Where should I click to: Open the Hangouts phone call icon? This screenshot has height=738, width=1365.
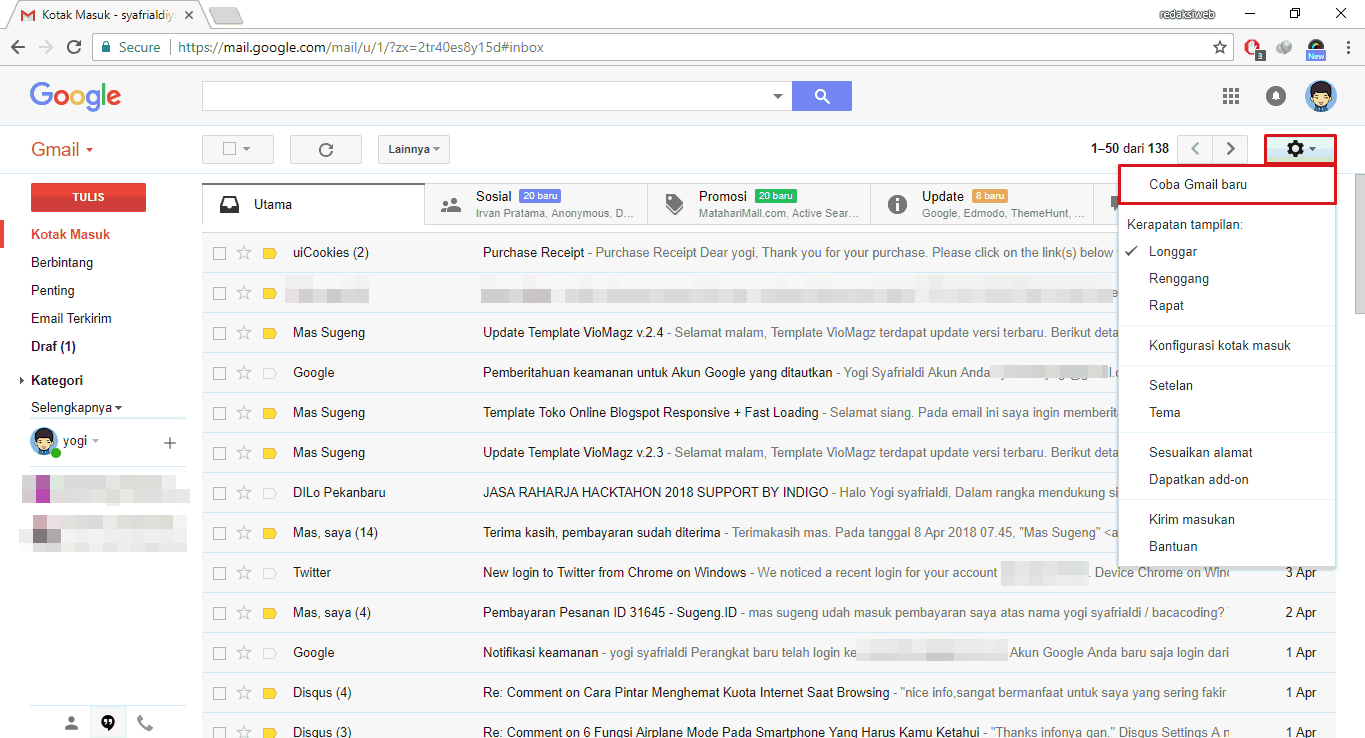(145, 722)
